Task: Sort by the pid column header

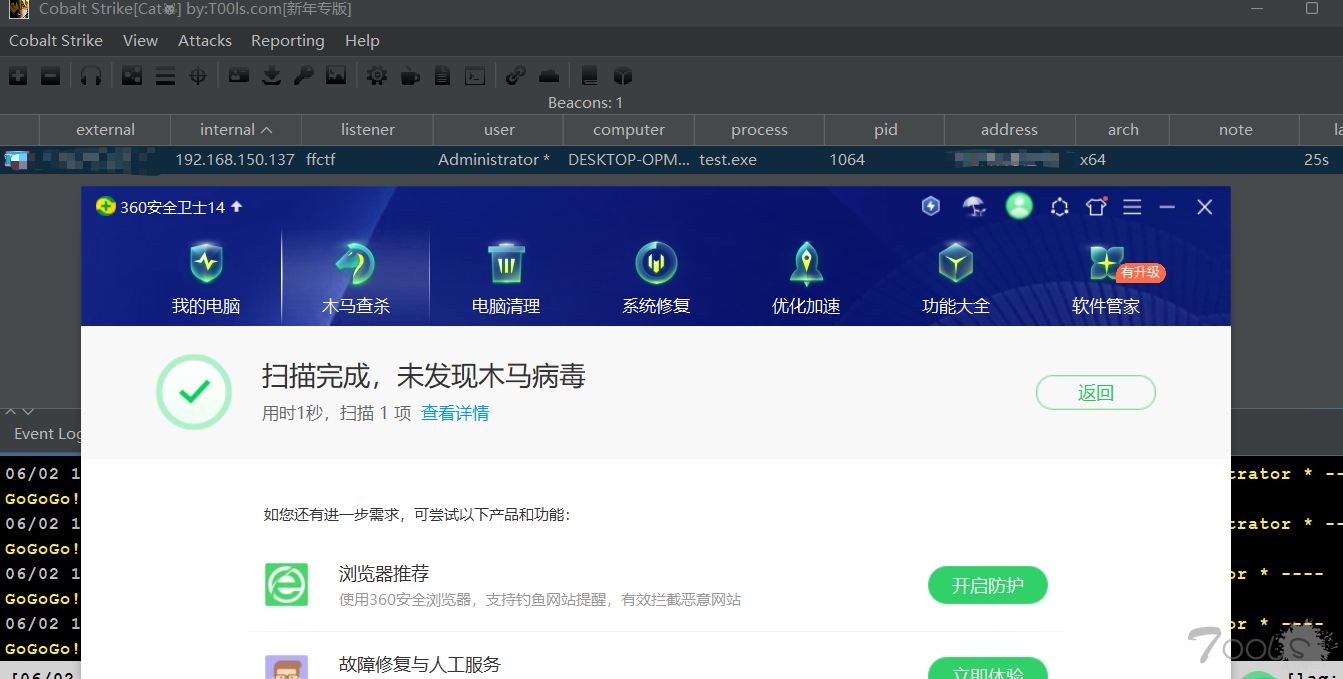Action: click(885, 130)
